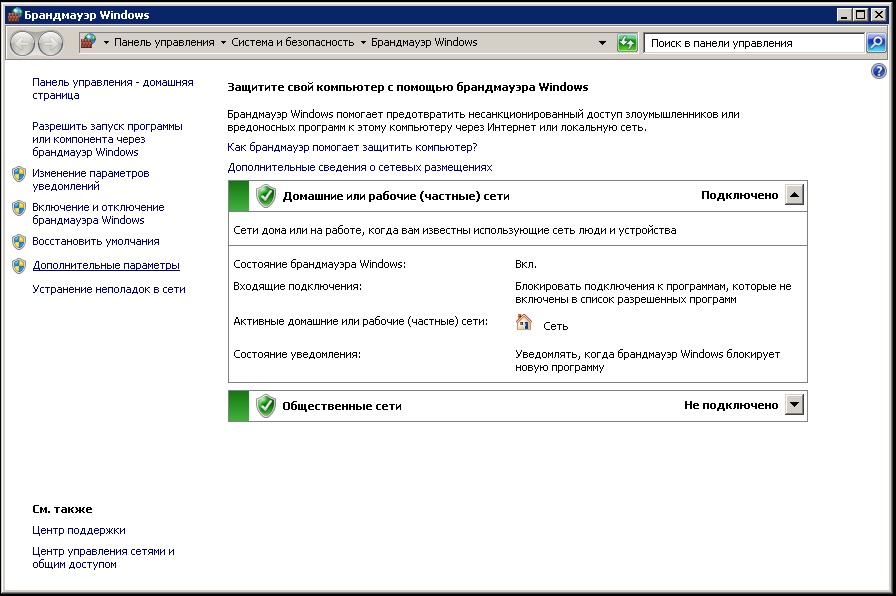Open Разрешить запуск программы через брандмауэр link

[x=107, y=139]
